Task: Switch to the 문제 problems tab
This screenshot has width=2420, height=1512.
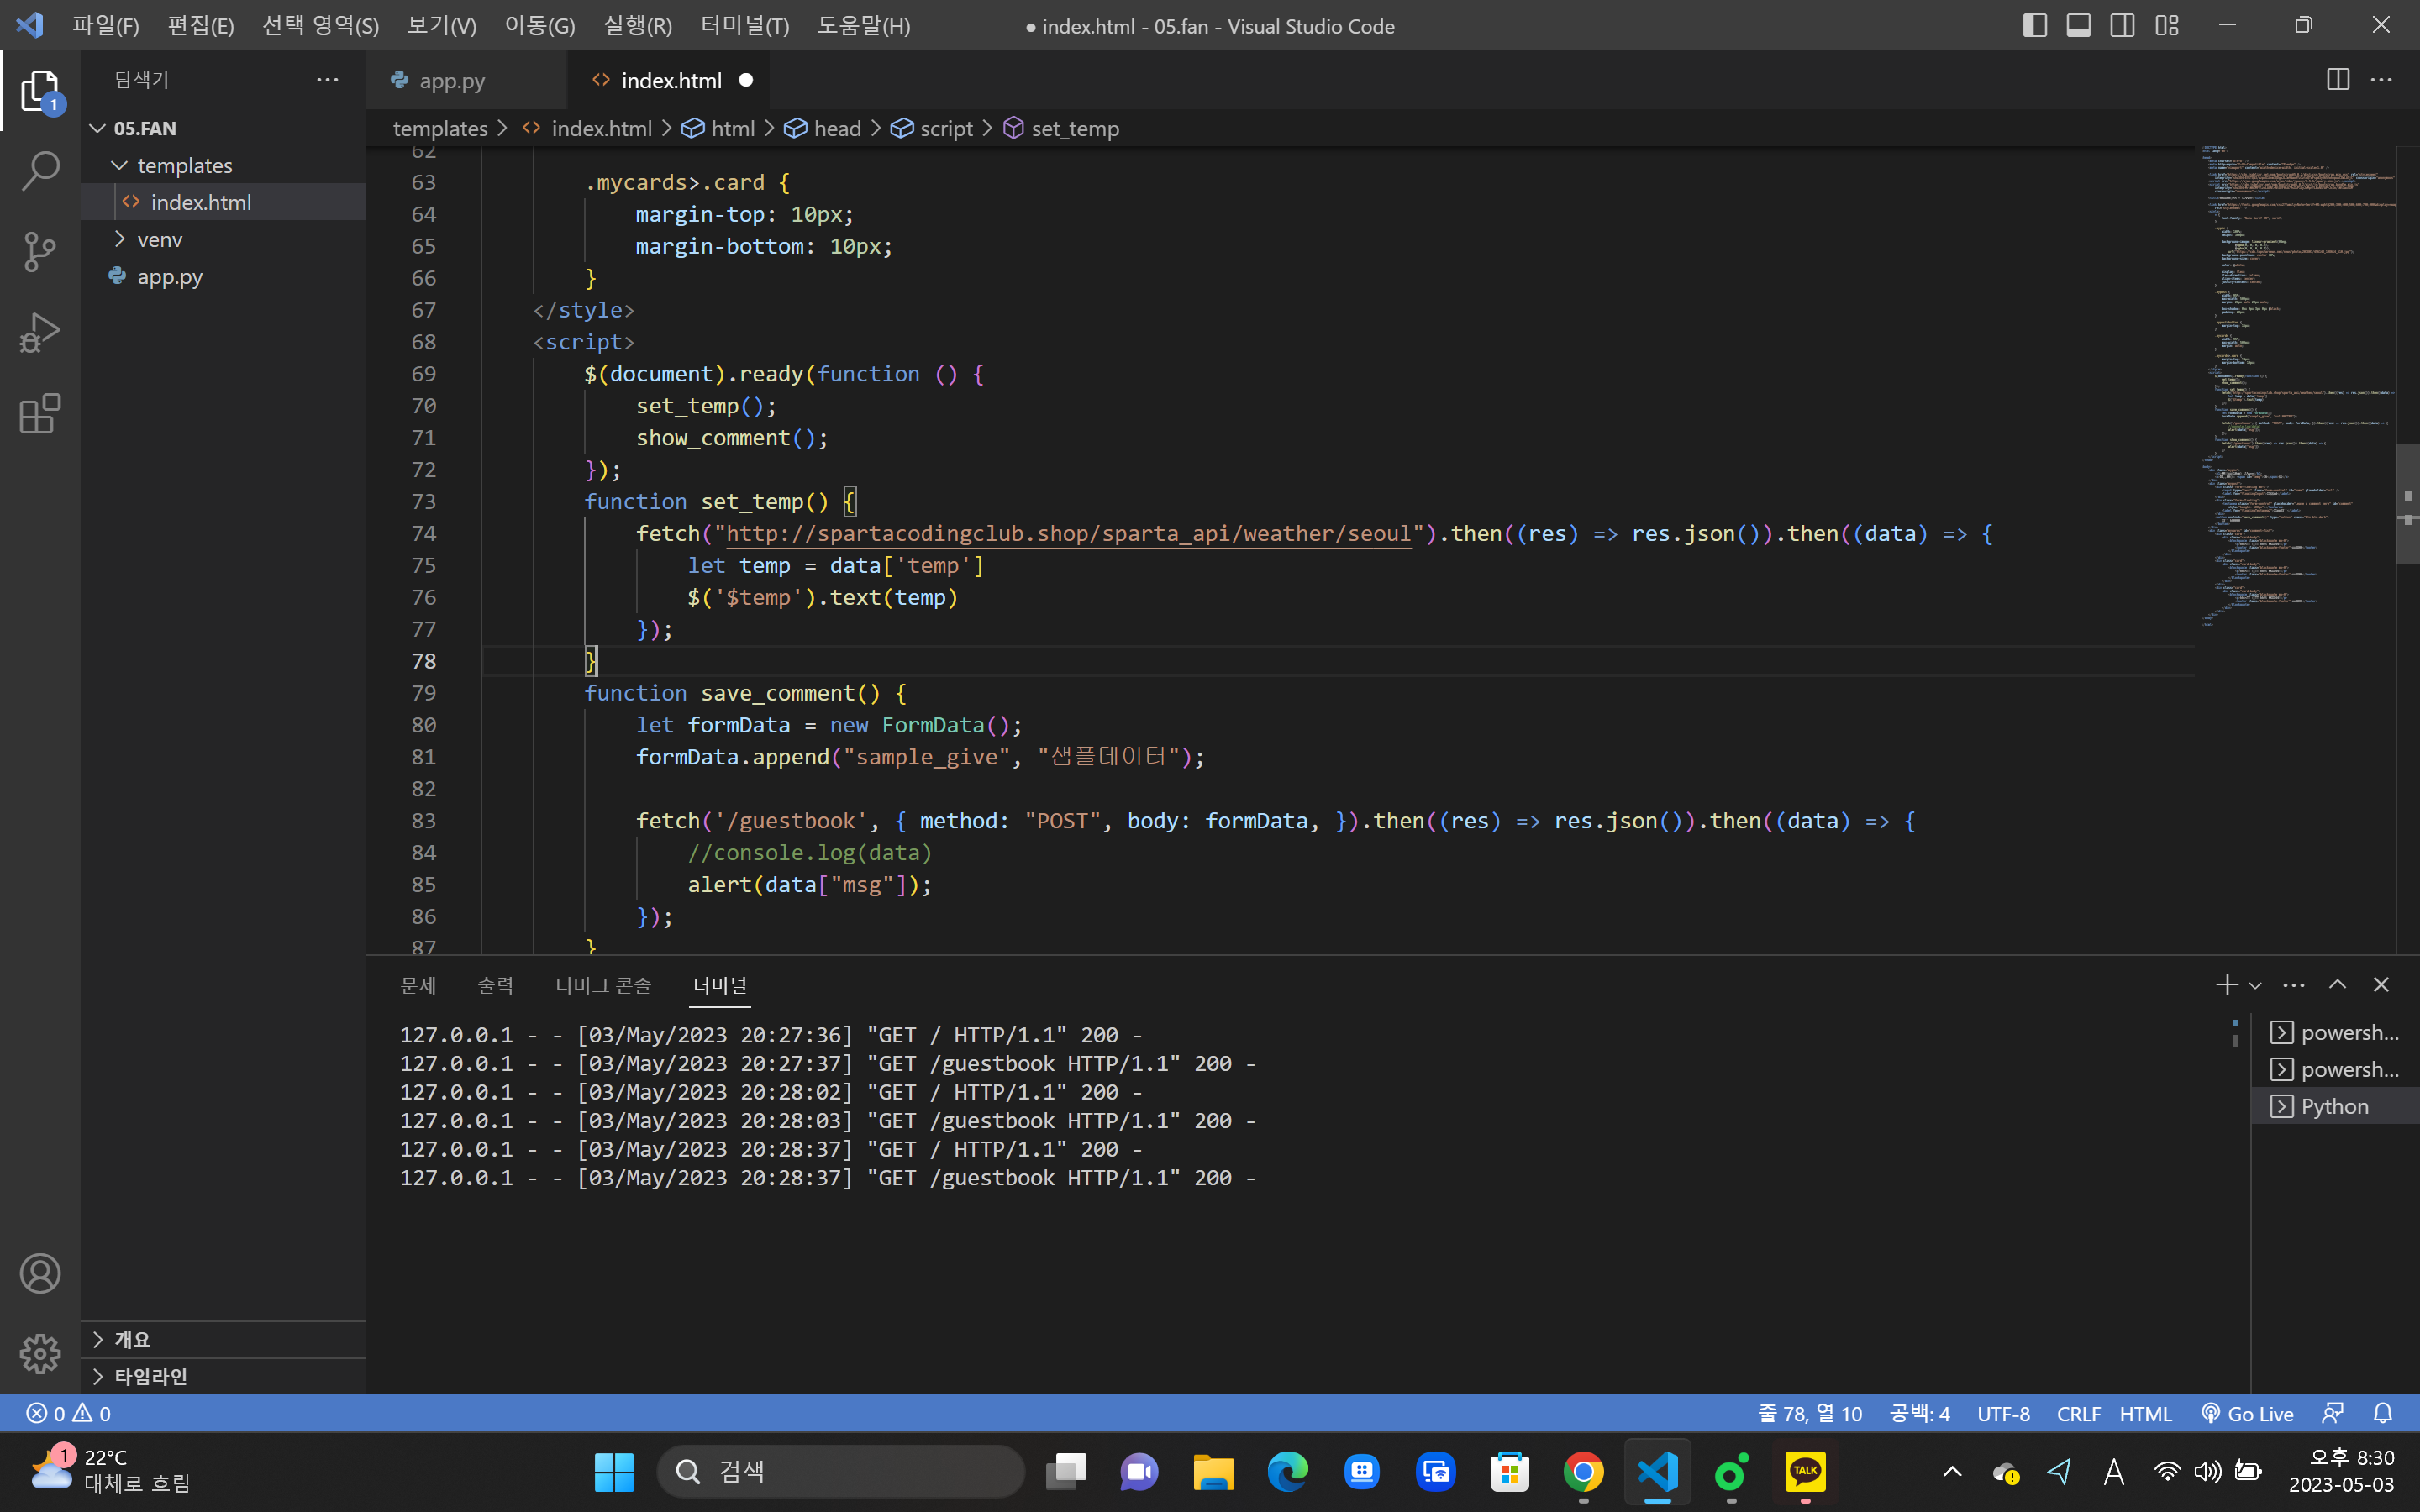Action: tap(418, 985)
